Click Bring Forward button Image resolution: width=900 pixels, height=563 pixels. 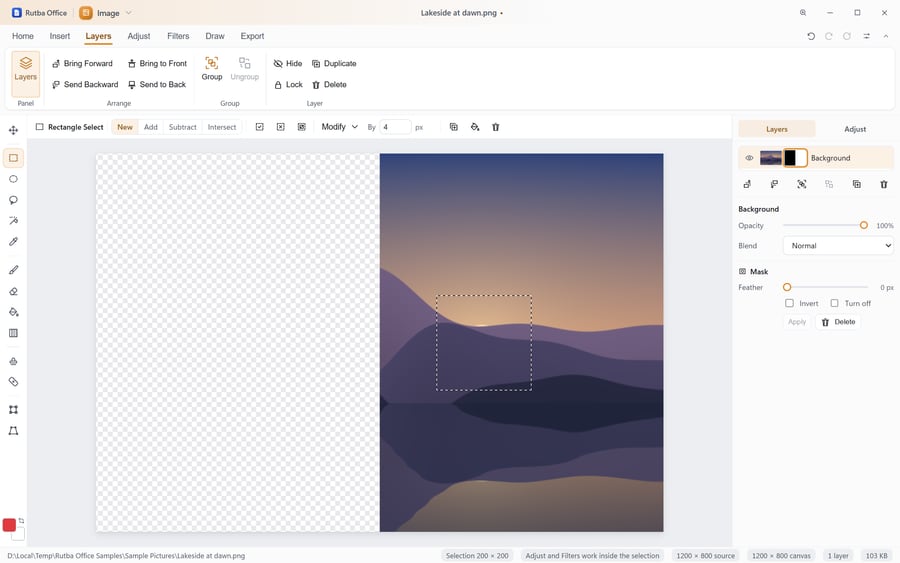click(x=83, y=64)
